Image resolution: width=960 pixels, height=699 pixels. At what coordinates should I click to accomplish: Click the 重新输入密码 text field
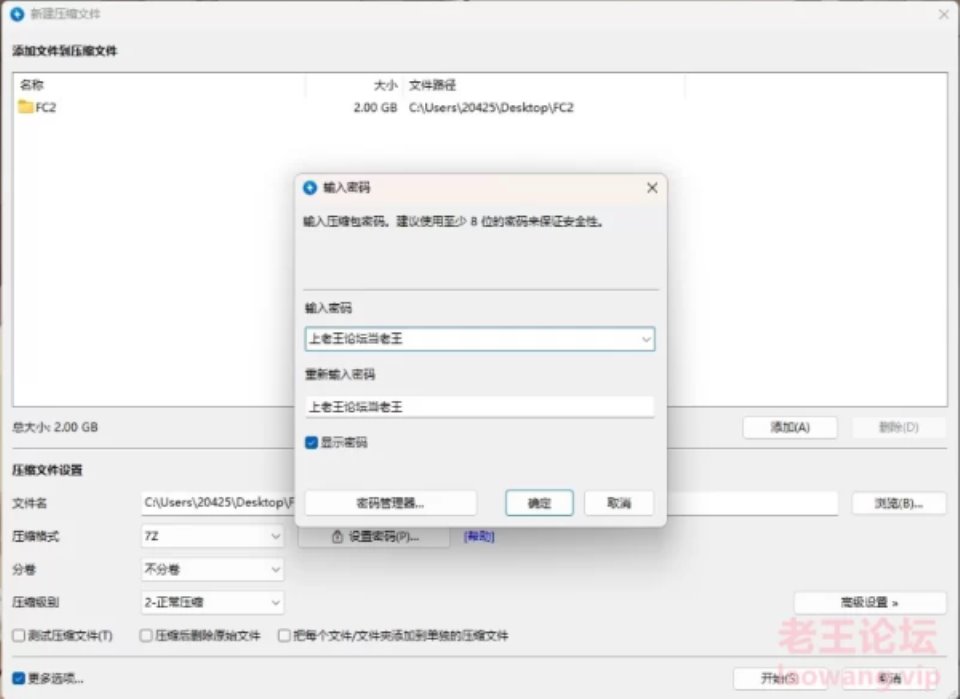point(479,407)
